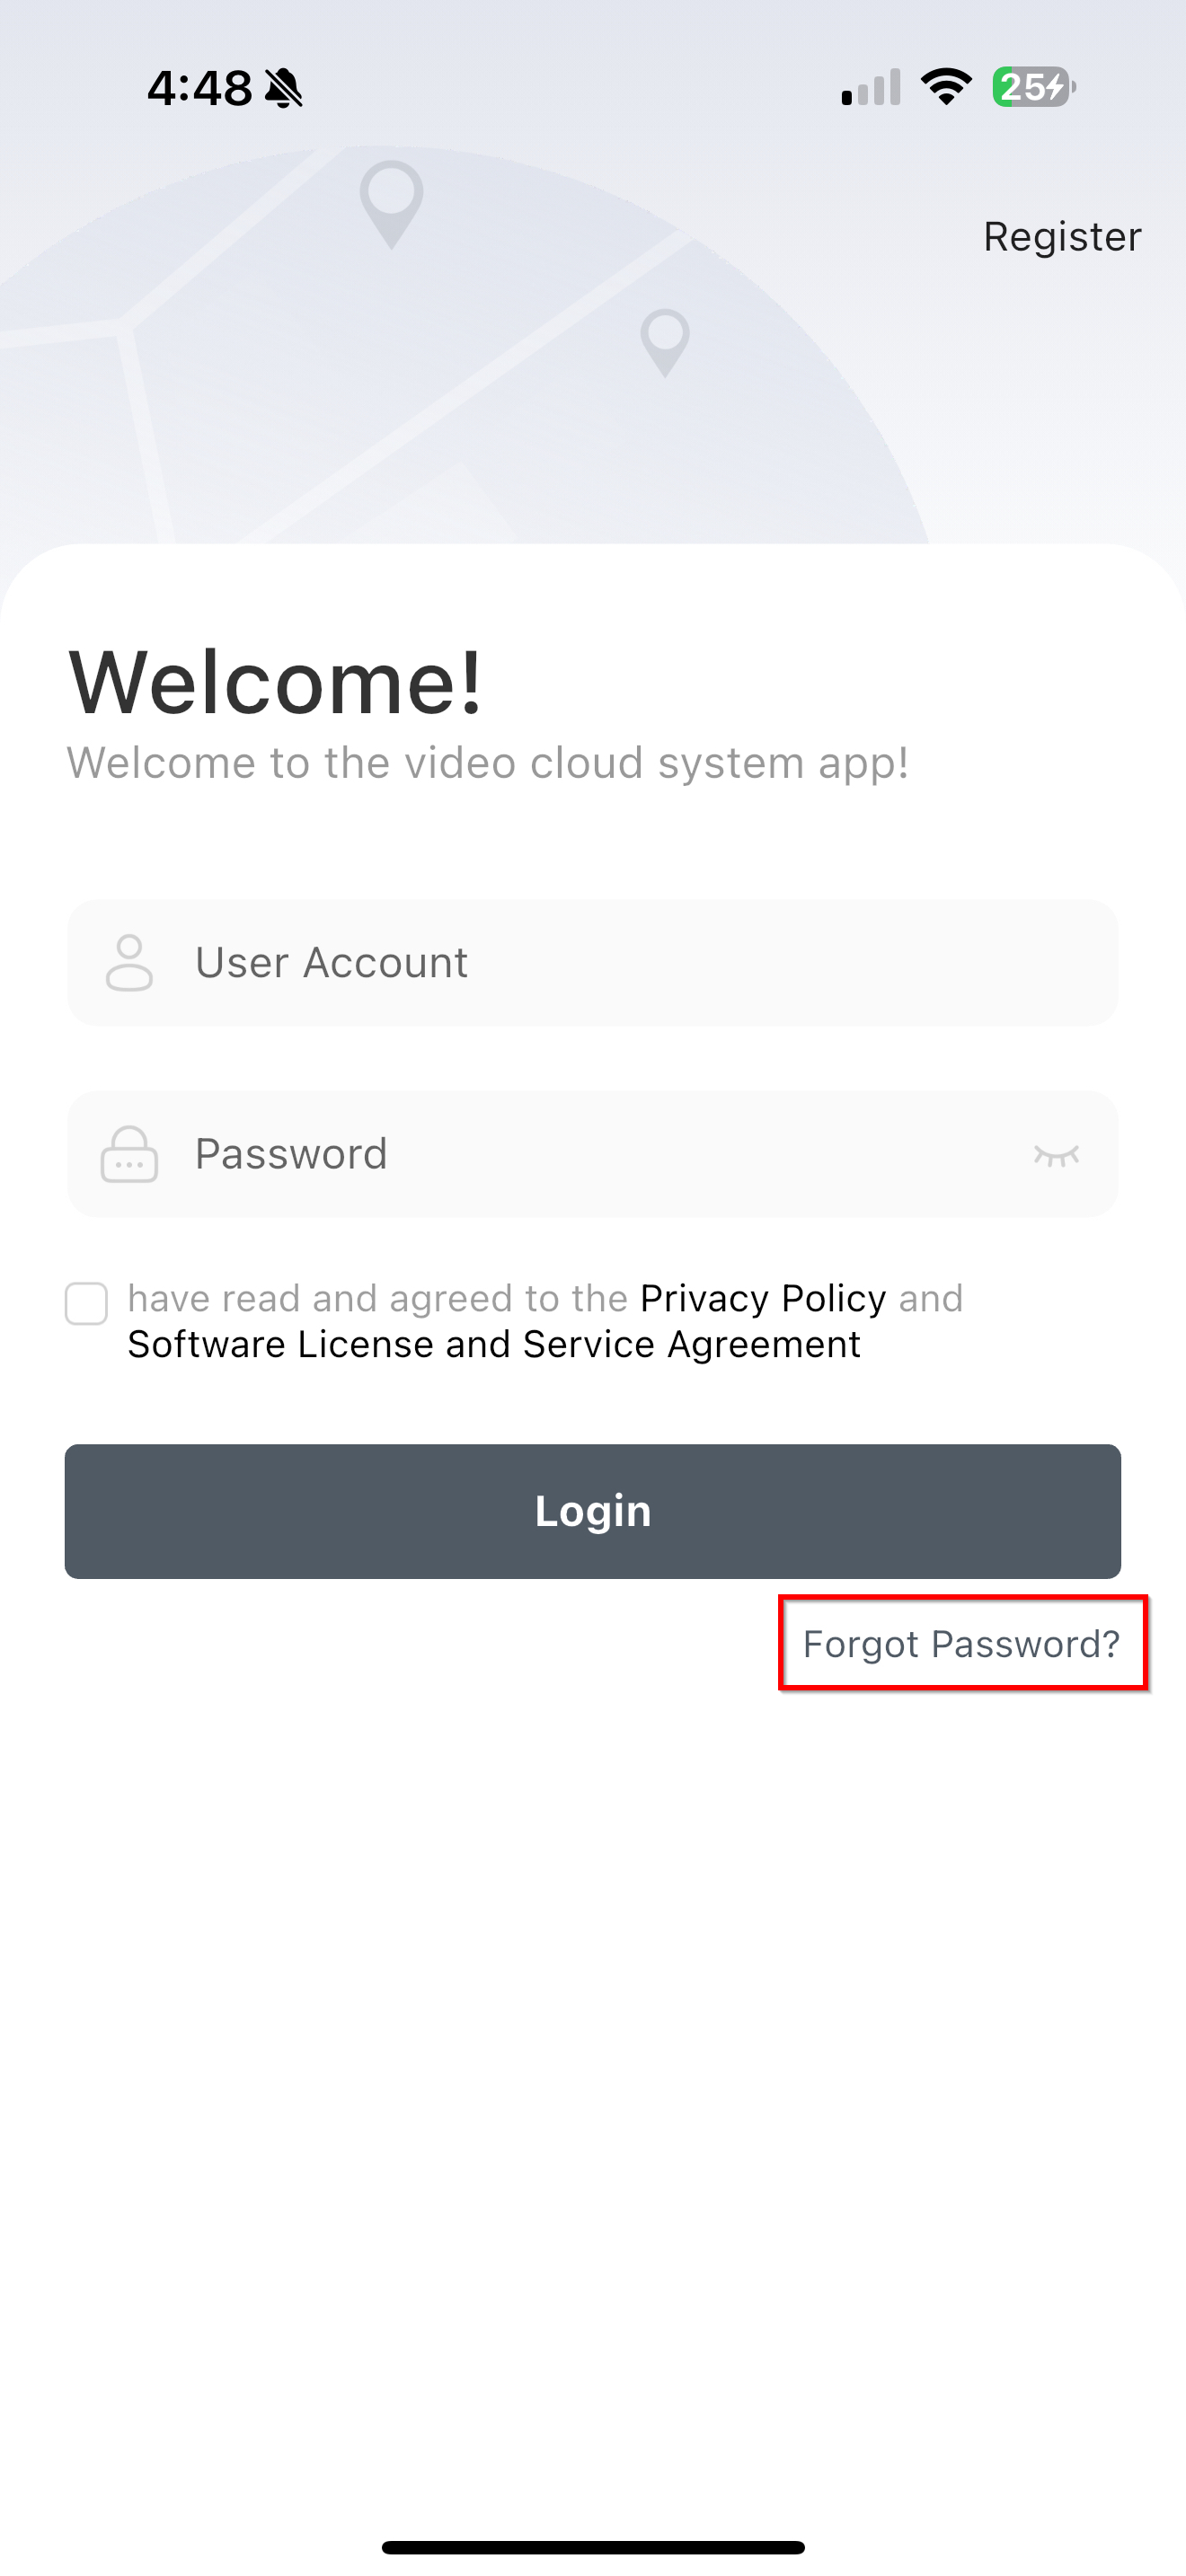Open Software License and Service Agreement

[494, 1345]
